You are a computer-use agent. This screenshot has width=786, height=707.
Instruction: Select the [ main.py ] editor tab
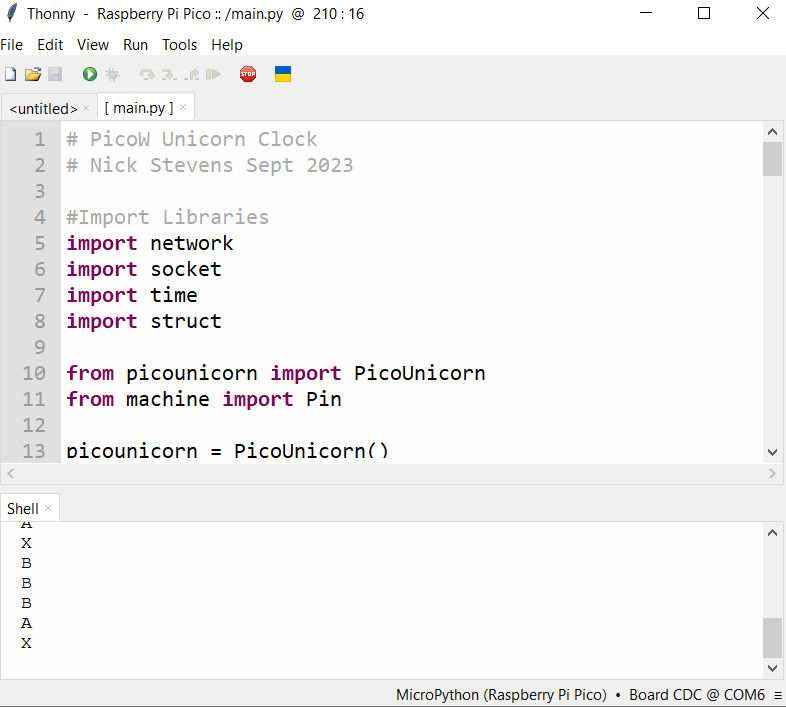click(139, 108)
